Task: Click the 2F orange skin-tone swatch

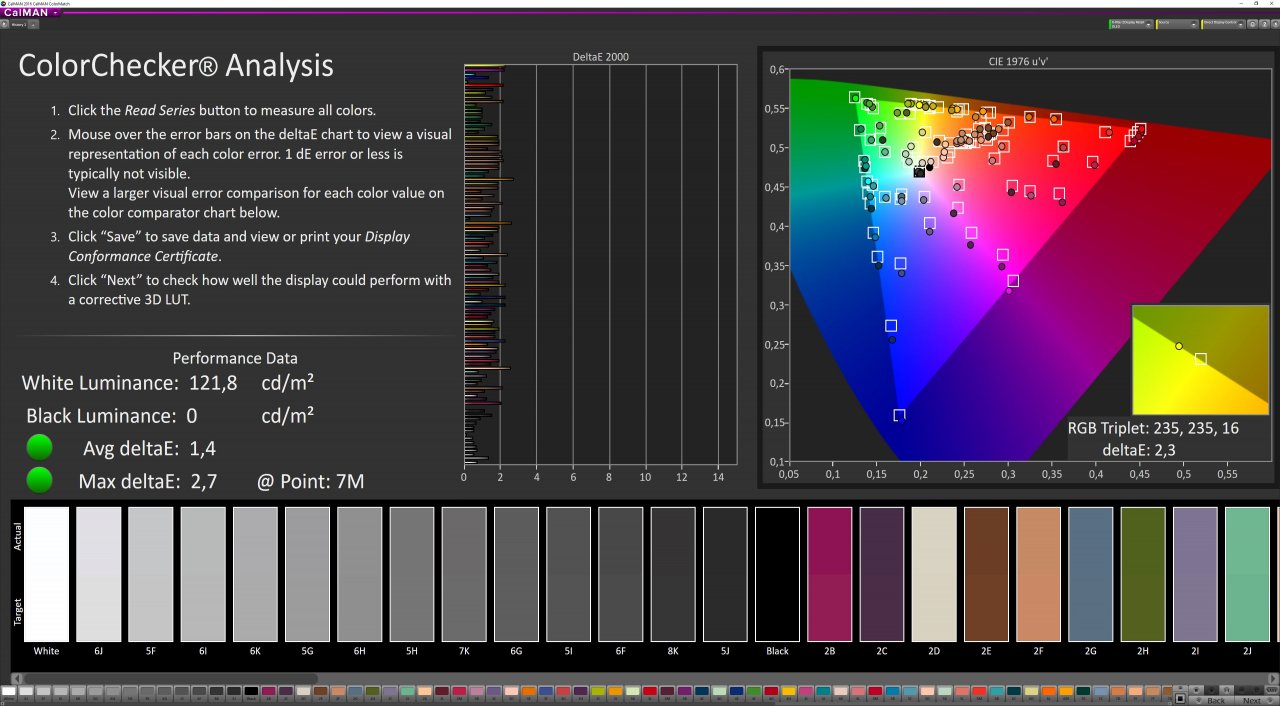Action: tap(1039, 574)
